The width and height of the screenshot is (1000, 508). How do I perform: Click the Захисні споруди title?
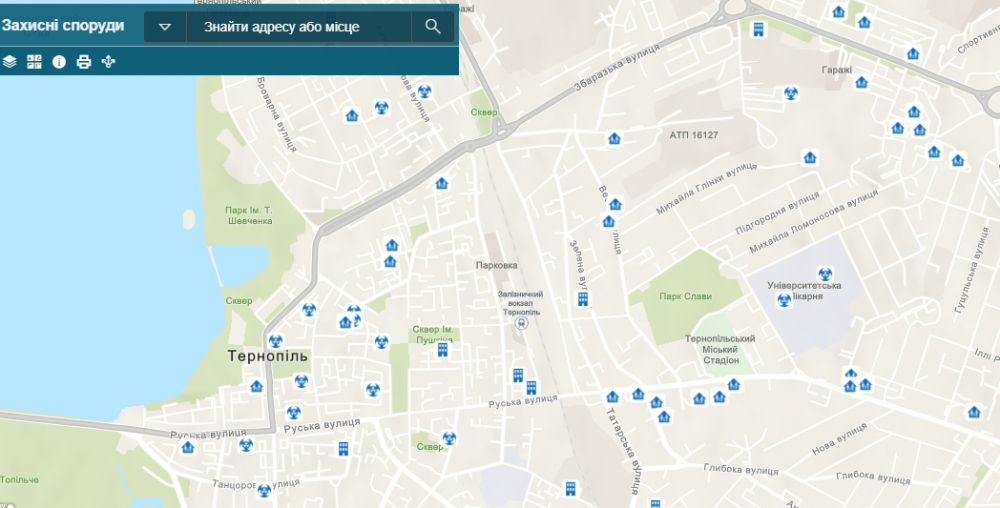[63, 25]
